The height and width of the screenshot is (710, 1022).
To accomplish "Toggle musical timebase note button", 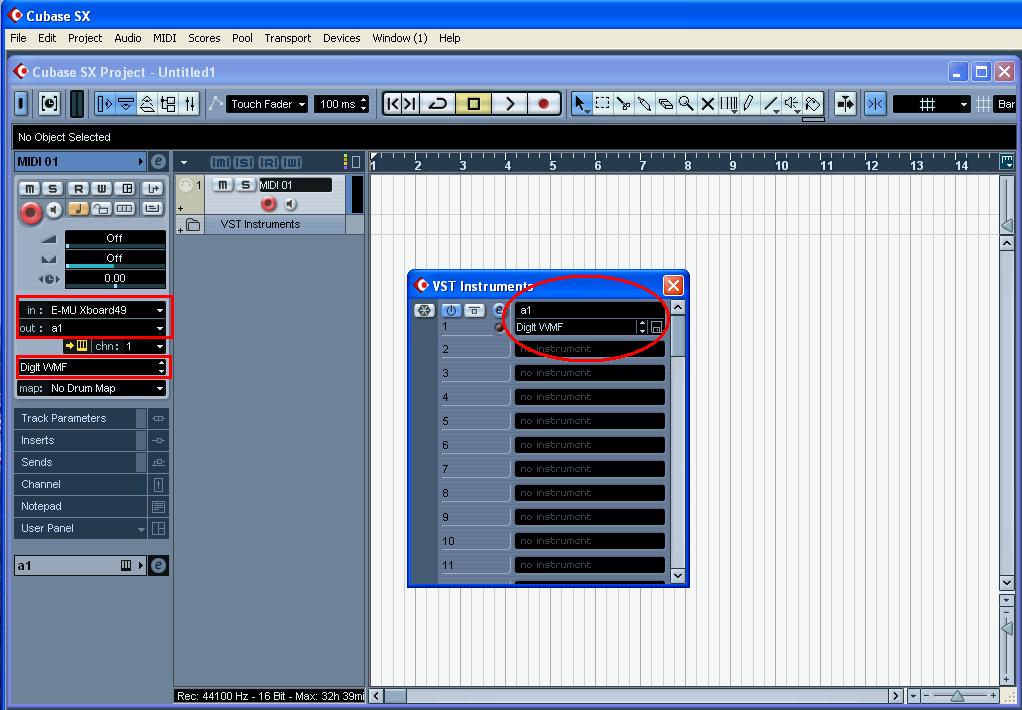I will click(78, 209).
